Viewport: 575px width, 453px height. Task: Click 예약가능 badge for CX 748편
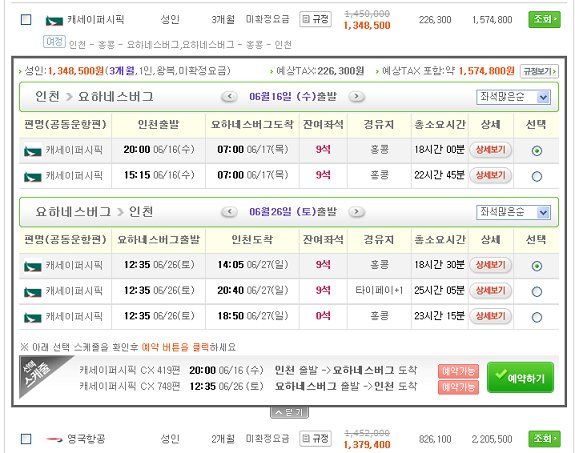pyautogui.click(x=458, y=387)
